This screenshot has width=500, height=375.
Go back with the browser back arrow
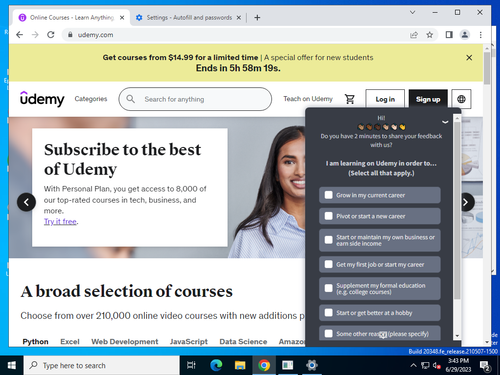[x=20, y=35]
